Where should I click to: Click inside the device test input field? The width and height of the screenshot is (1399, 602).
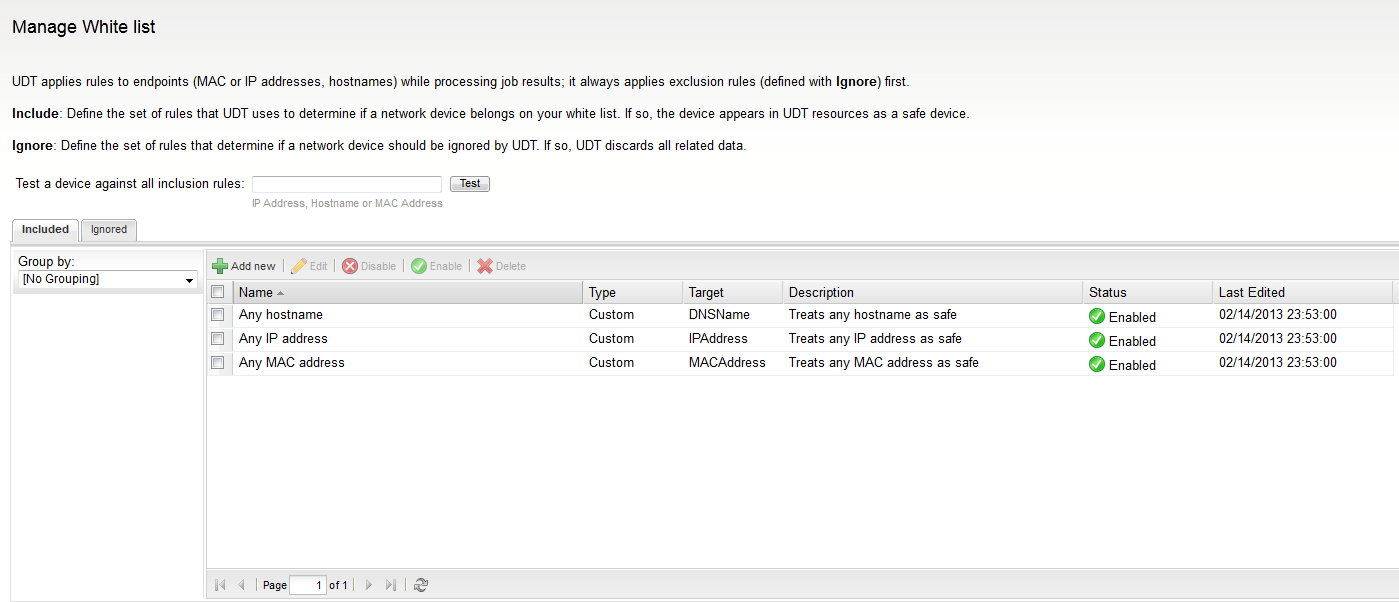pos(346,183)
